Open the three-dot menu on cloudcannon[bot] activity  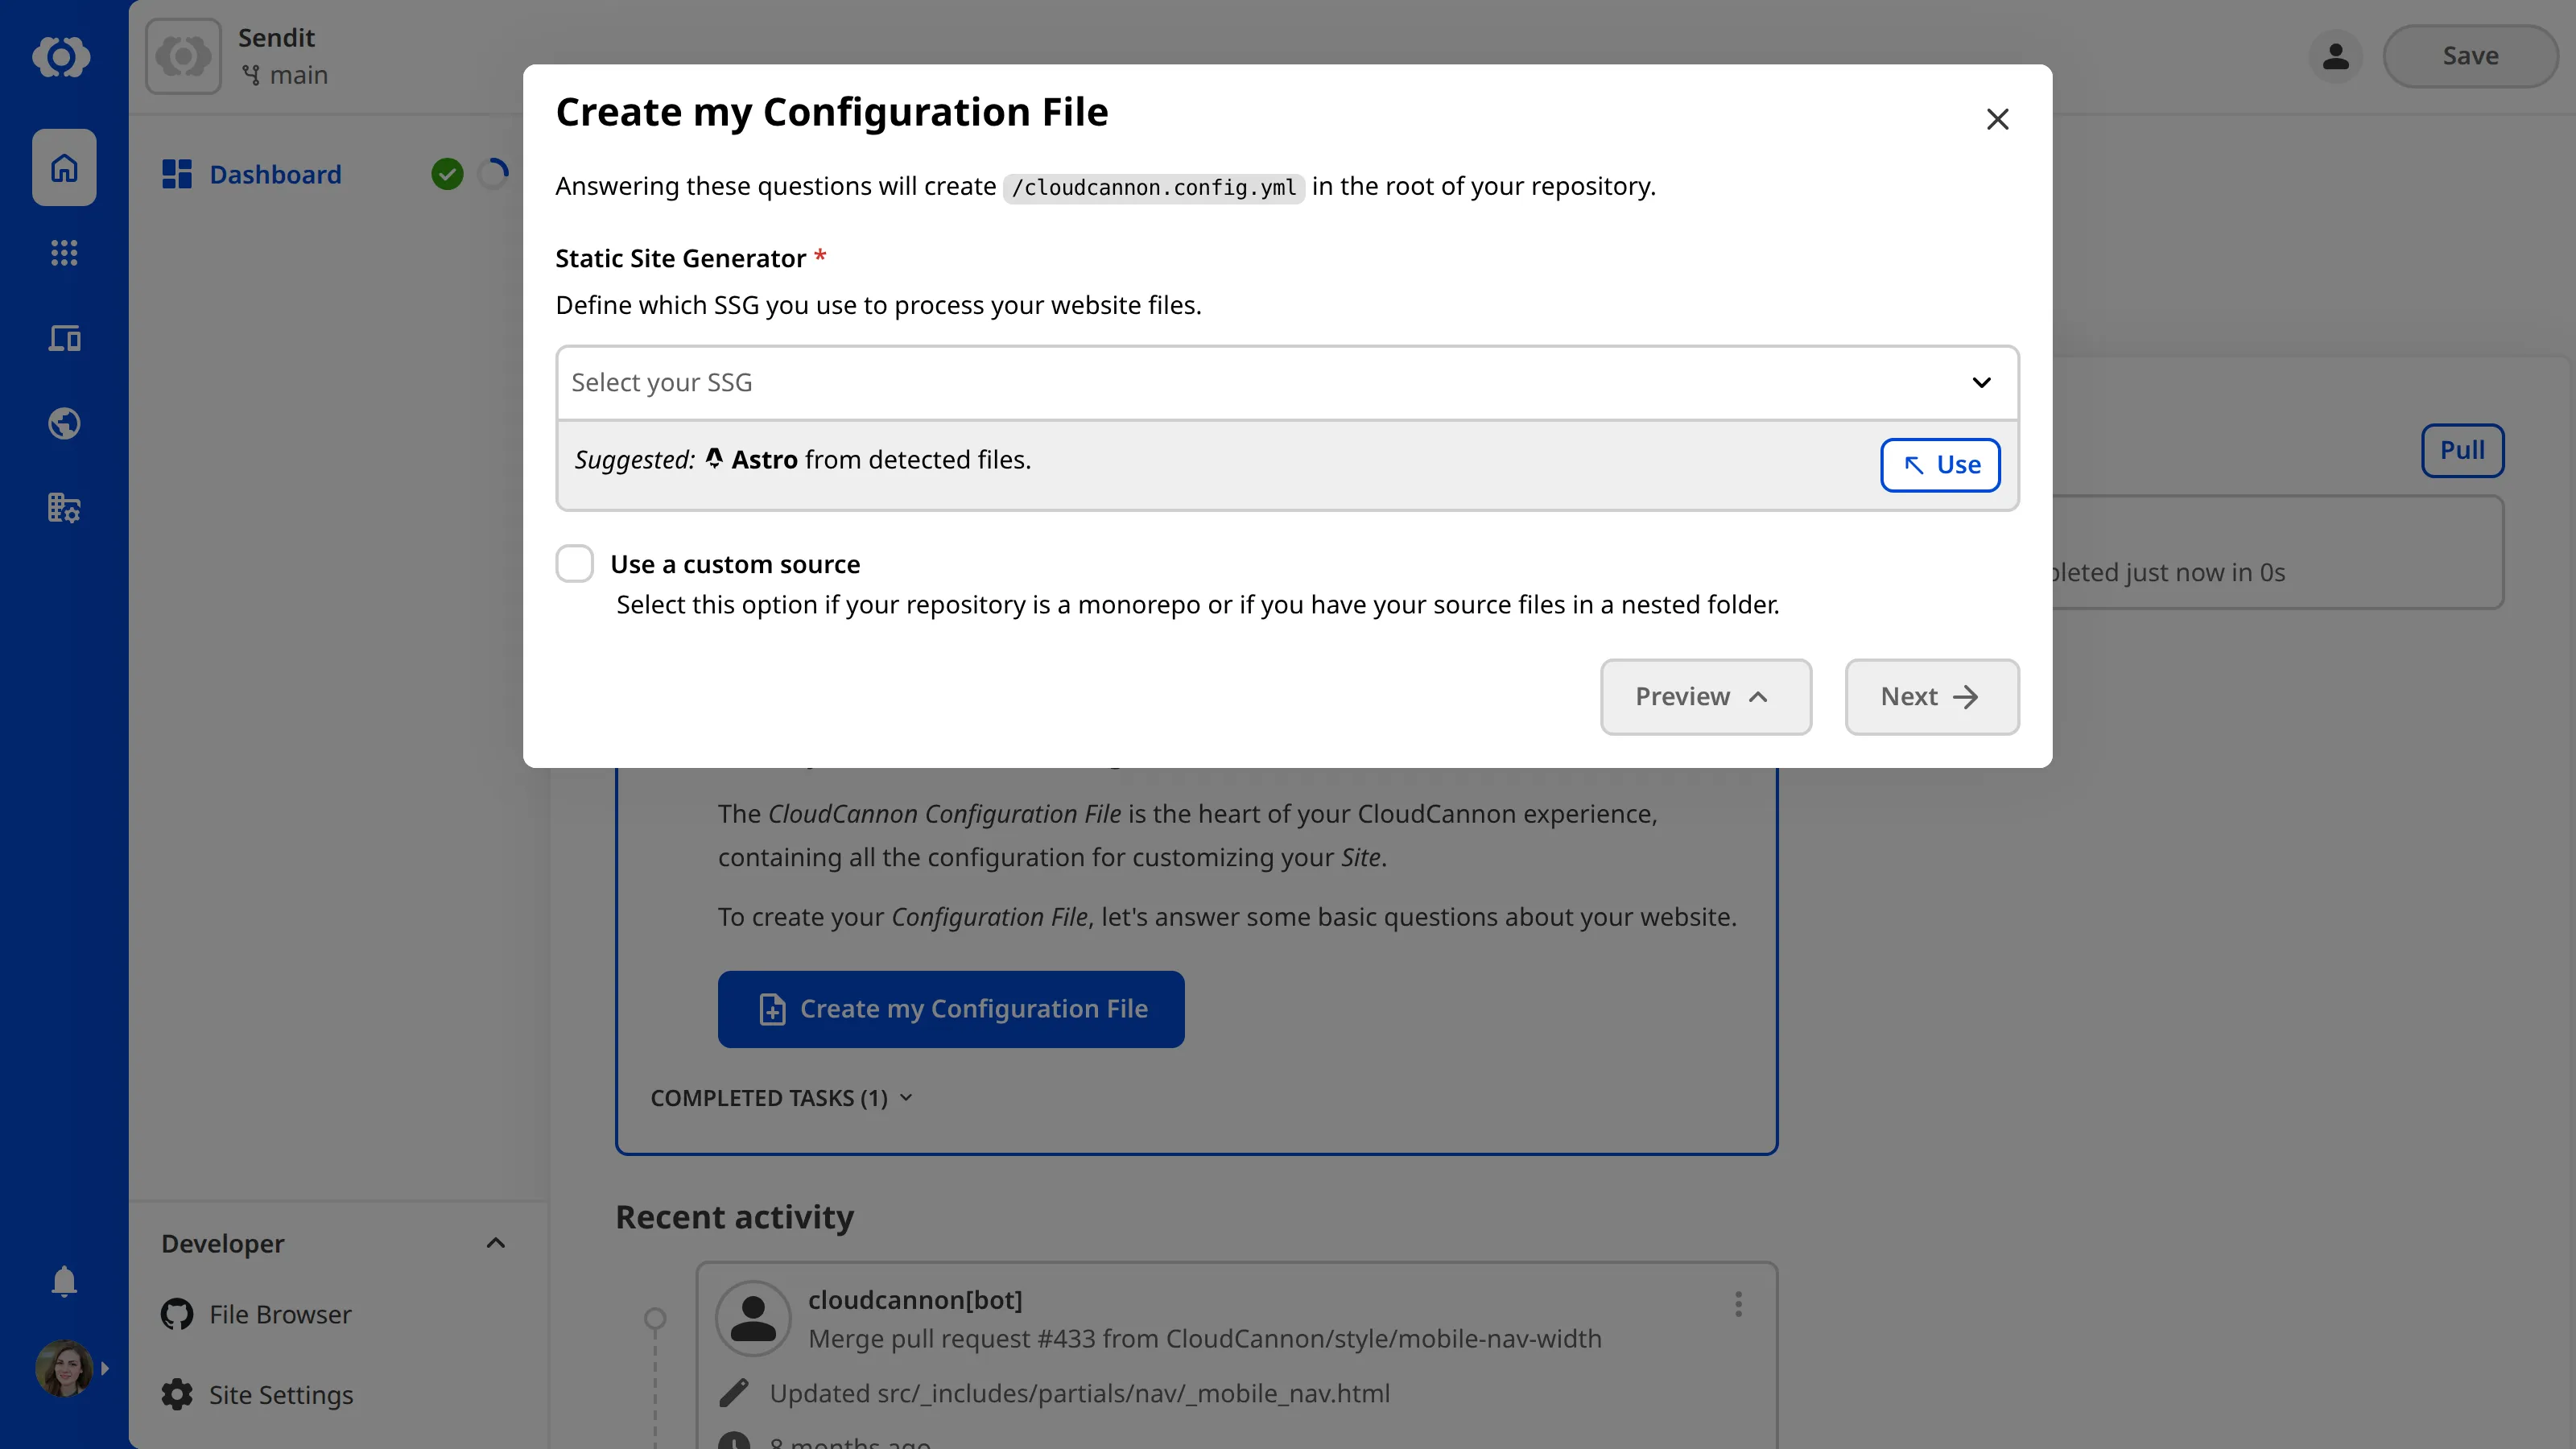pos(1737,1303)
